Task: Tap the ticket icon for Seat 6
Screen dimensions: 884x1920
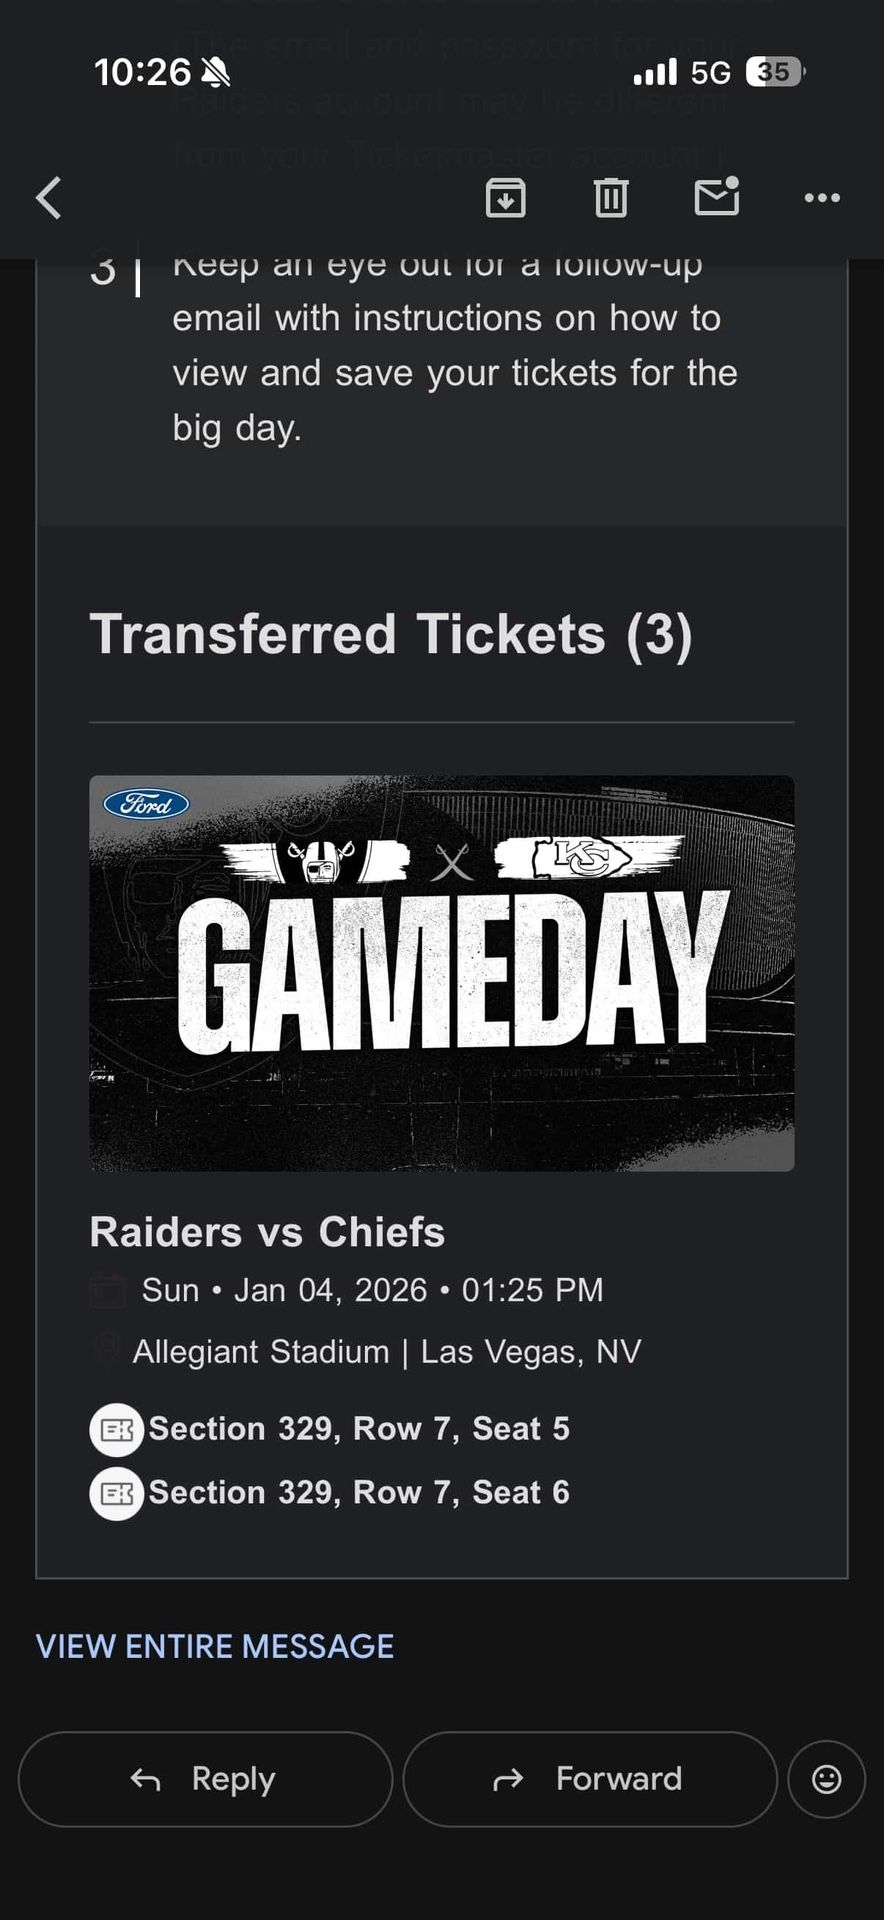Action: 117,1493
